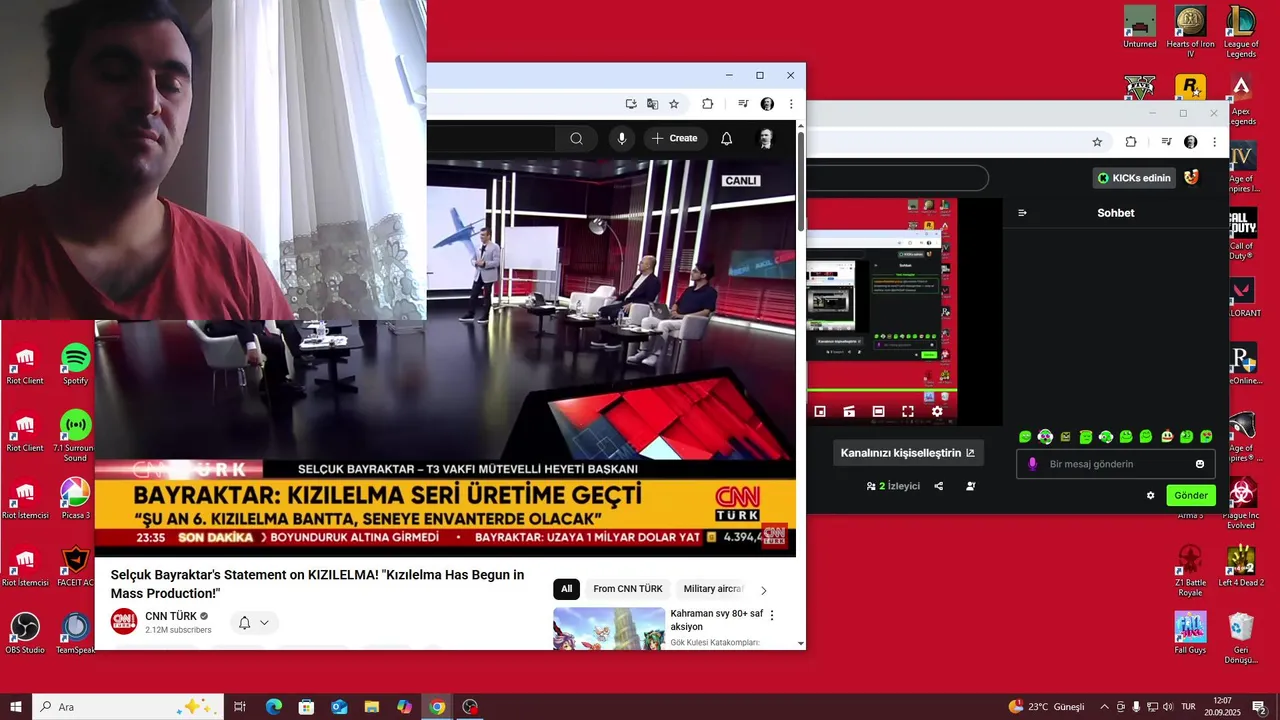Click the Selçuk Bayraktar video title text
The width and height of the screenshot is (1280, 720).
[317, 584]
